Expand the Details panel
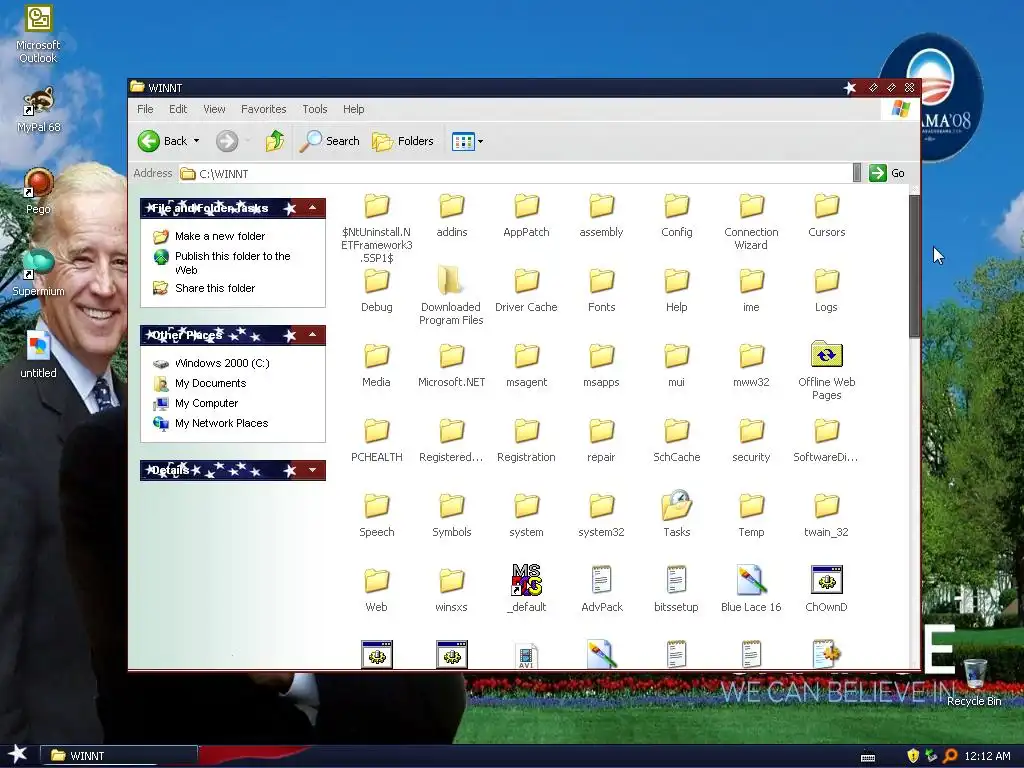This screenshot has width=1024, height=768. coord(312,470)
